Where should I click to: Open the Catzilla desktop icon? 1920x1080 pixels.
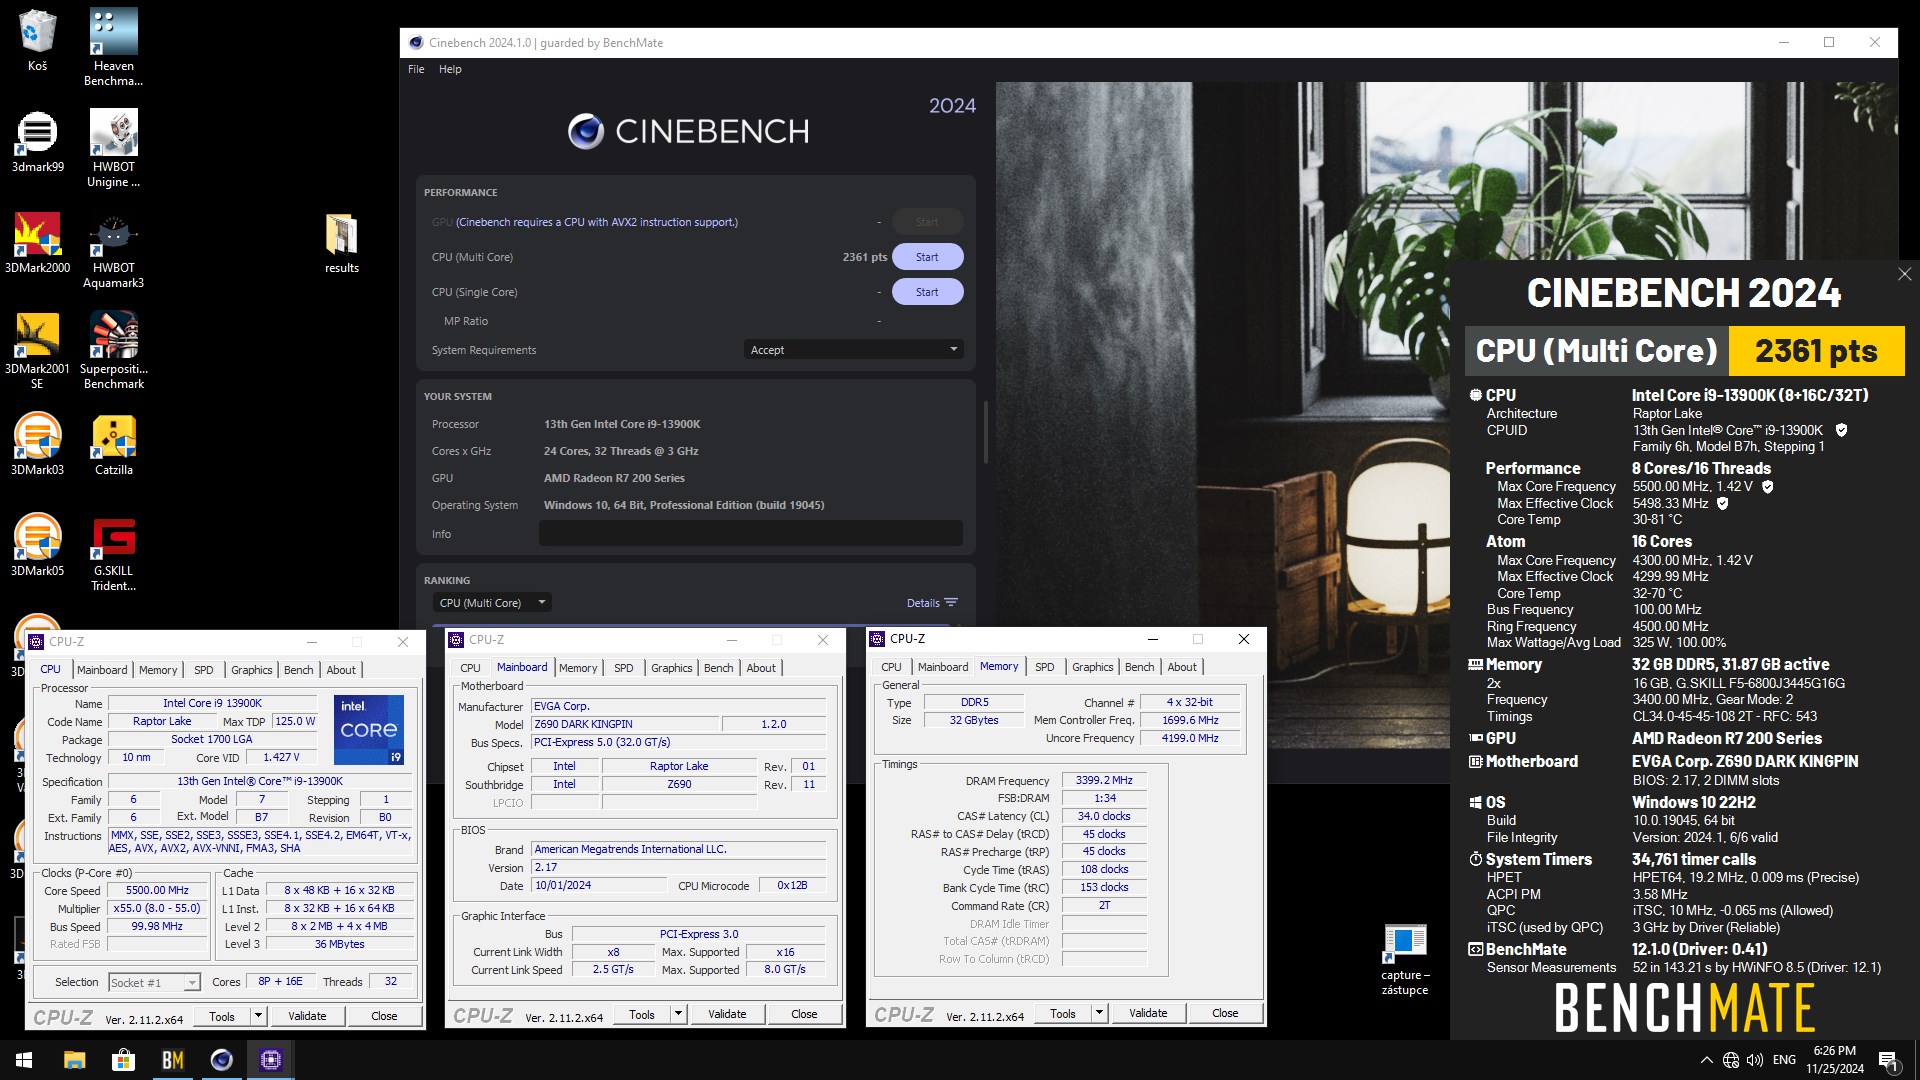(x=113, y=444)
